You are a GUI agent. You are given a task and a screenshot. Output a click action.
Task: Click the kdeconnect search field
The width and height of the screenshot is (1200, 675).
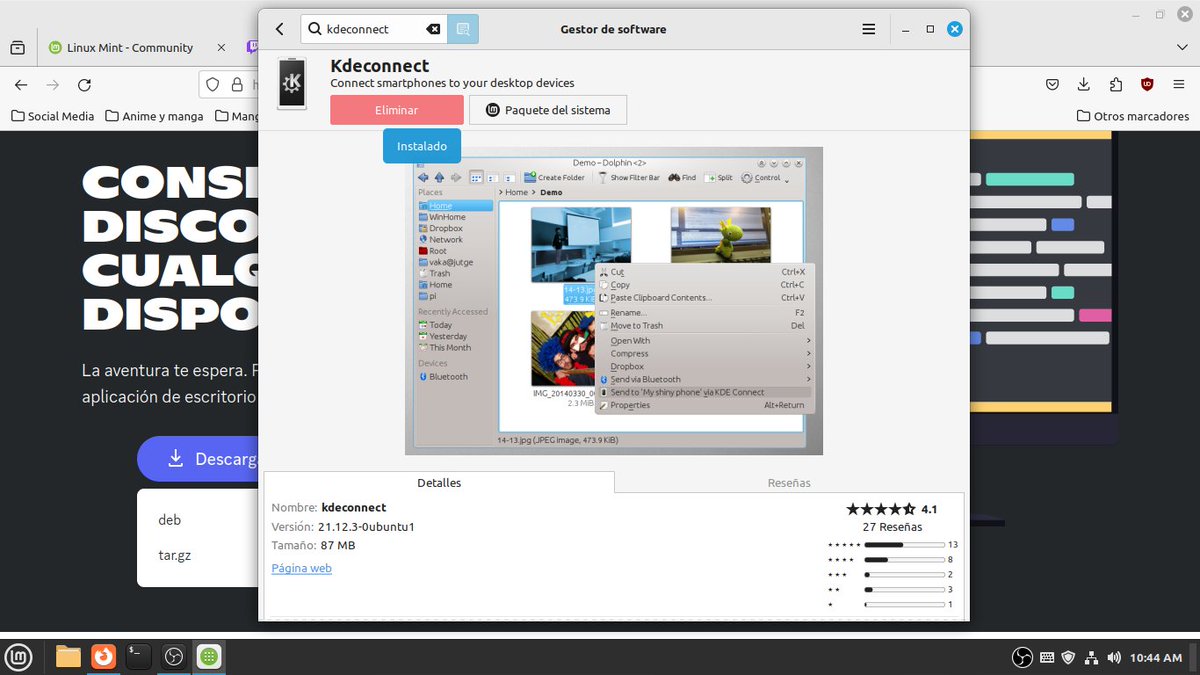click(x=373, y=29)
